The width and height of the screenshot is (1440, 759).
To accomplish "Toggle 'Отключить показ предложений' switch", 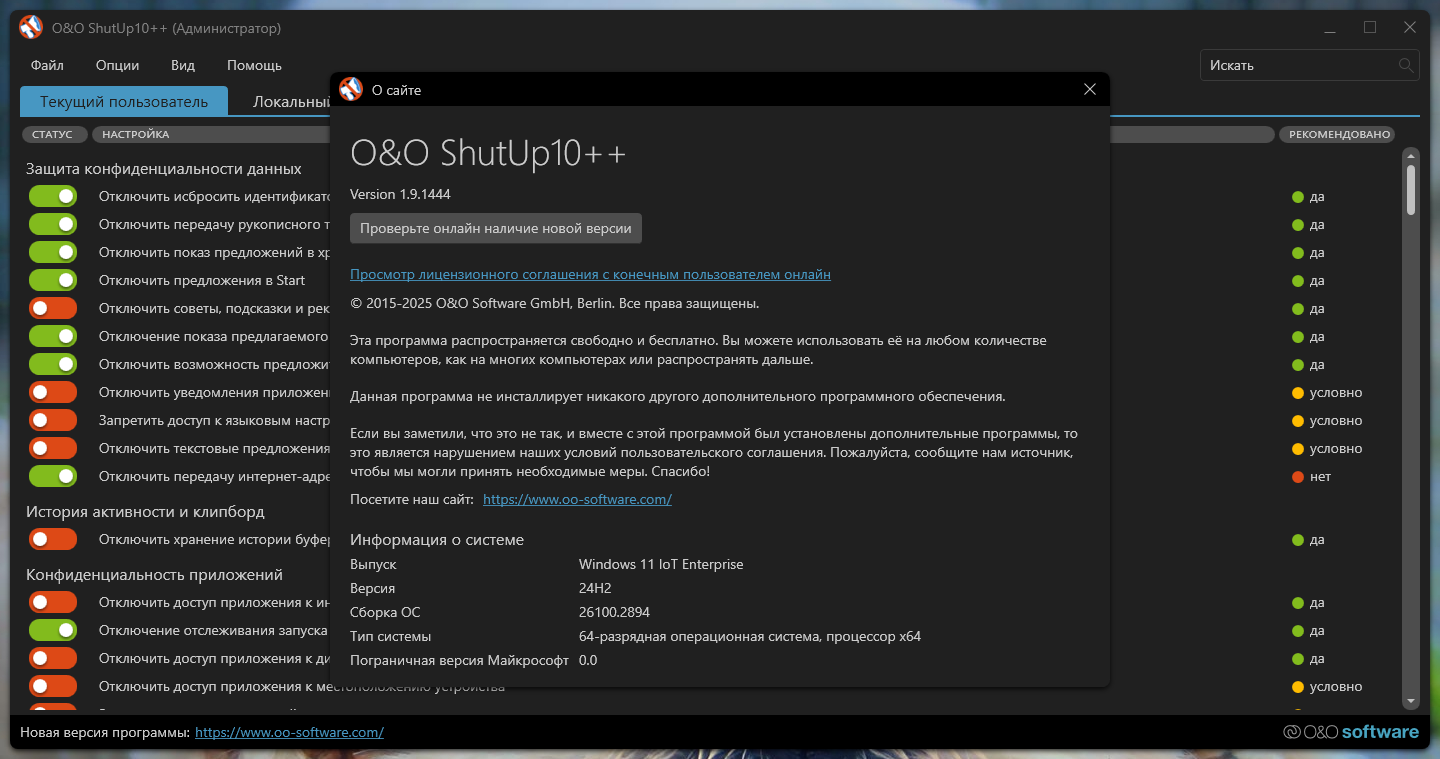I will (x=53, y=252).
